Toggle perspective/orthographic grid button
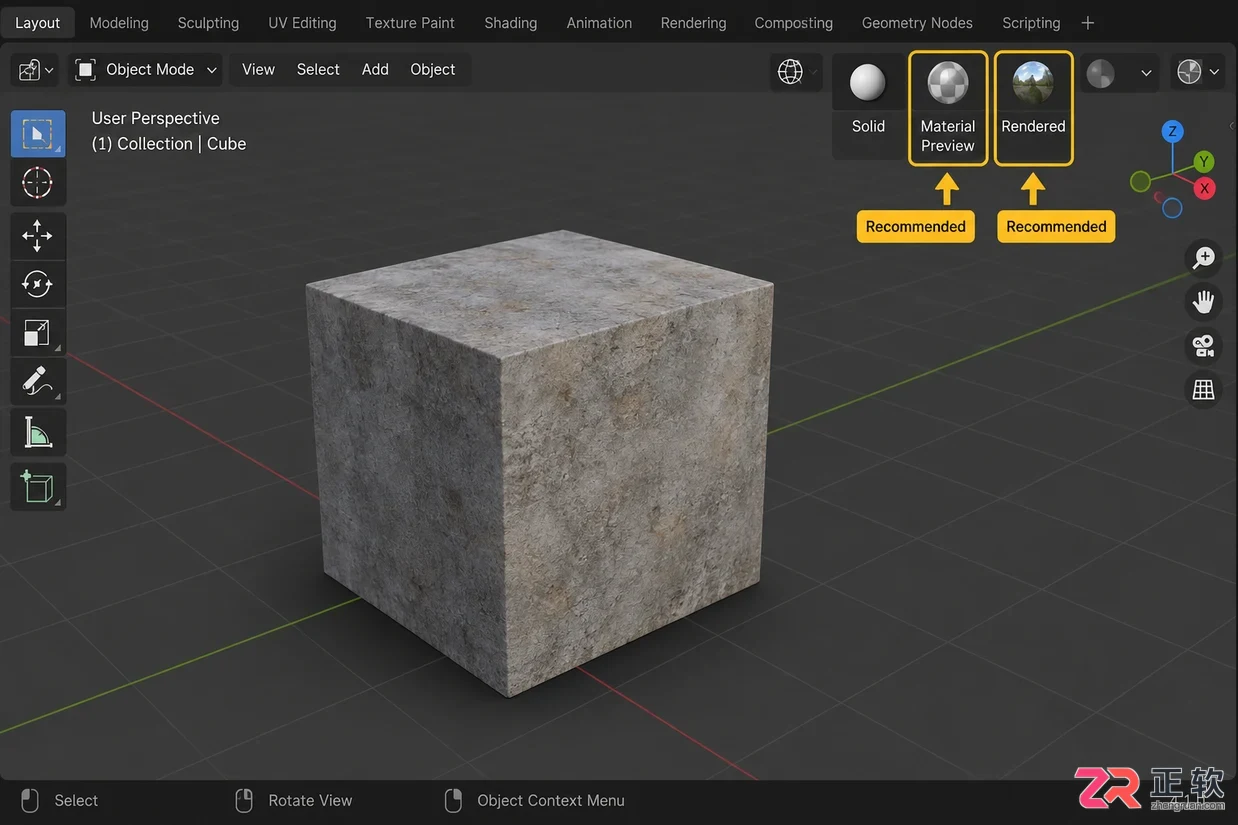 (x=1204, y=389)
